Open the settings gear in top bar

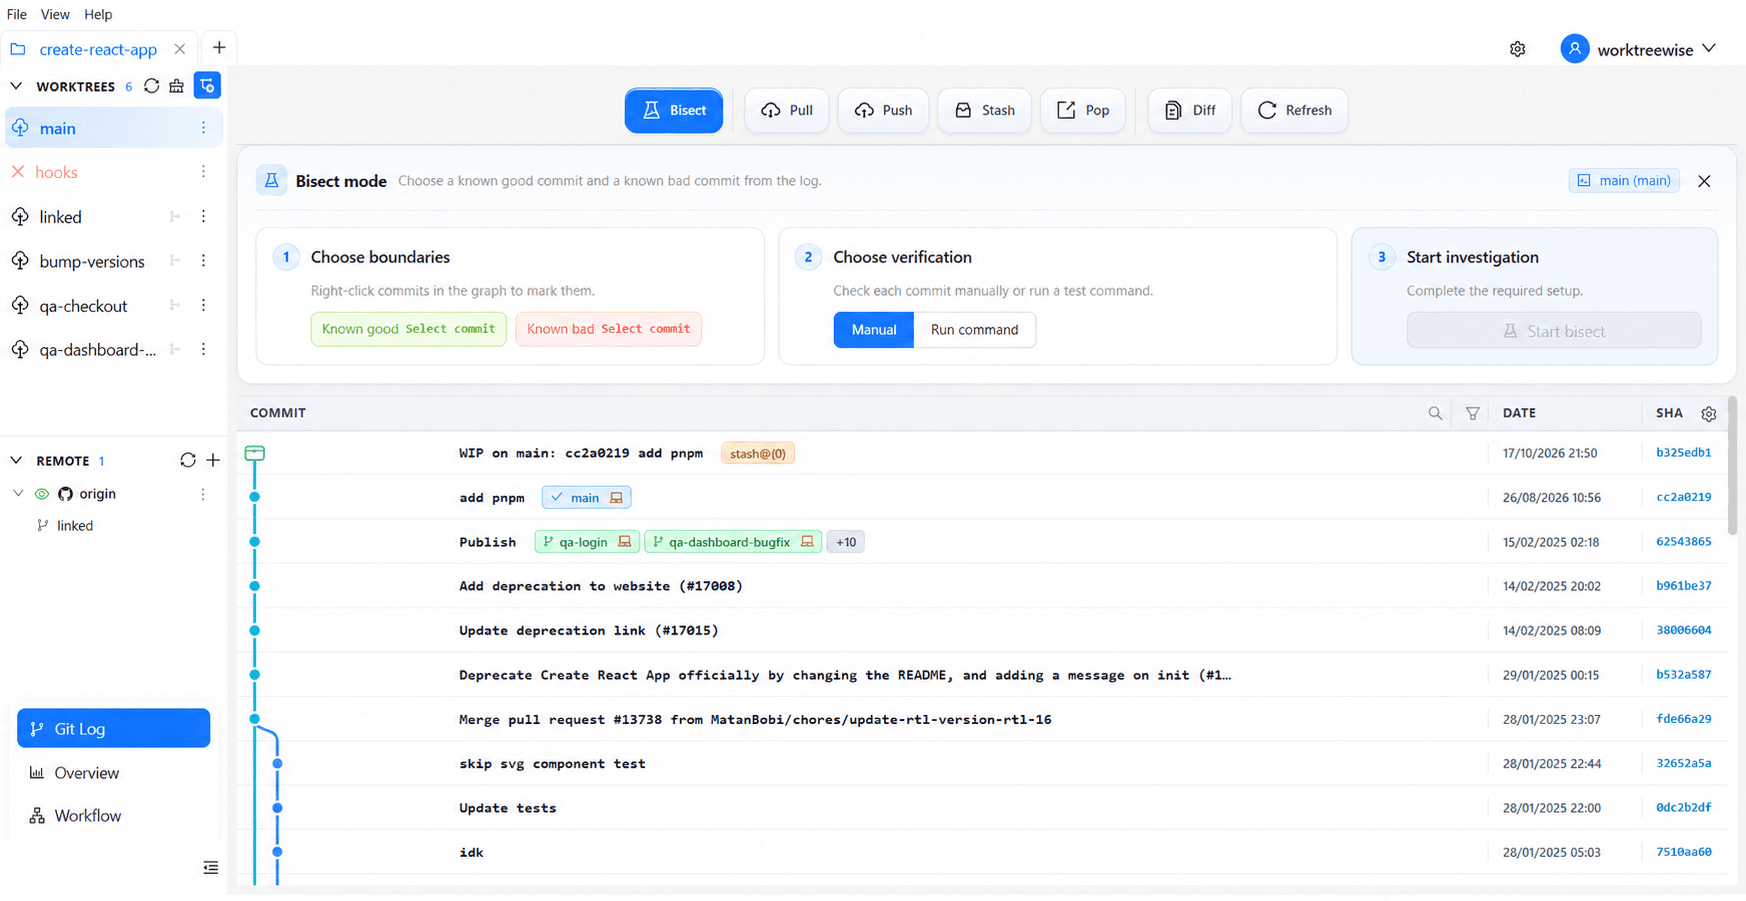coord(1517,49)
